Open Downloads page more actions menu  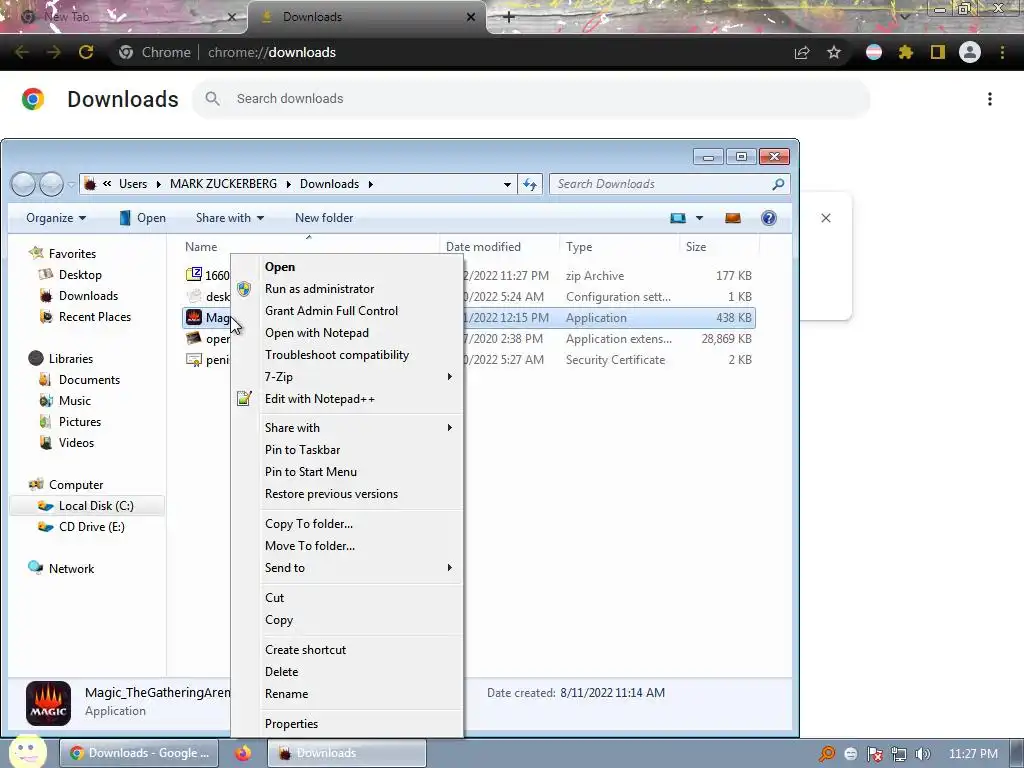[x=990, y=99]
